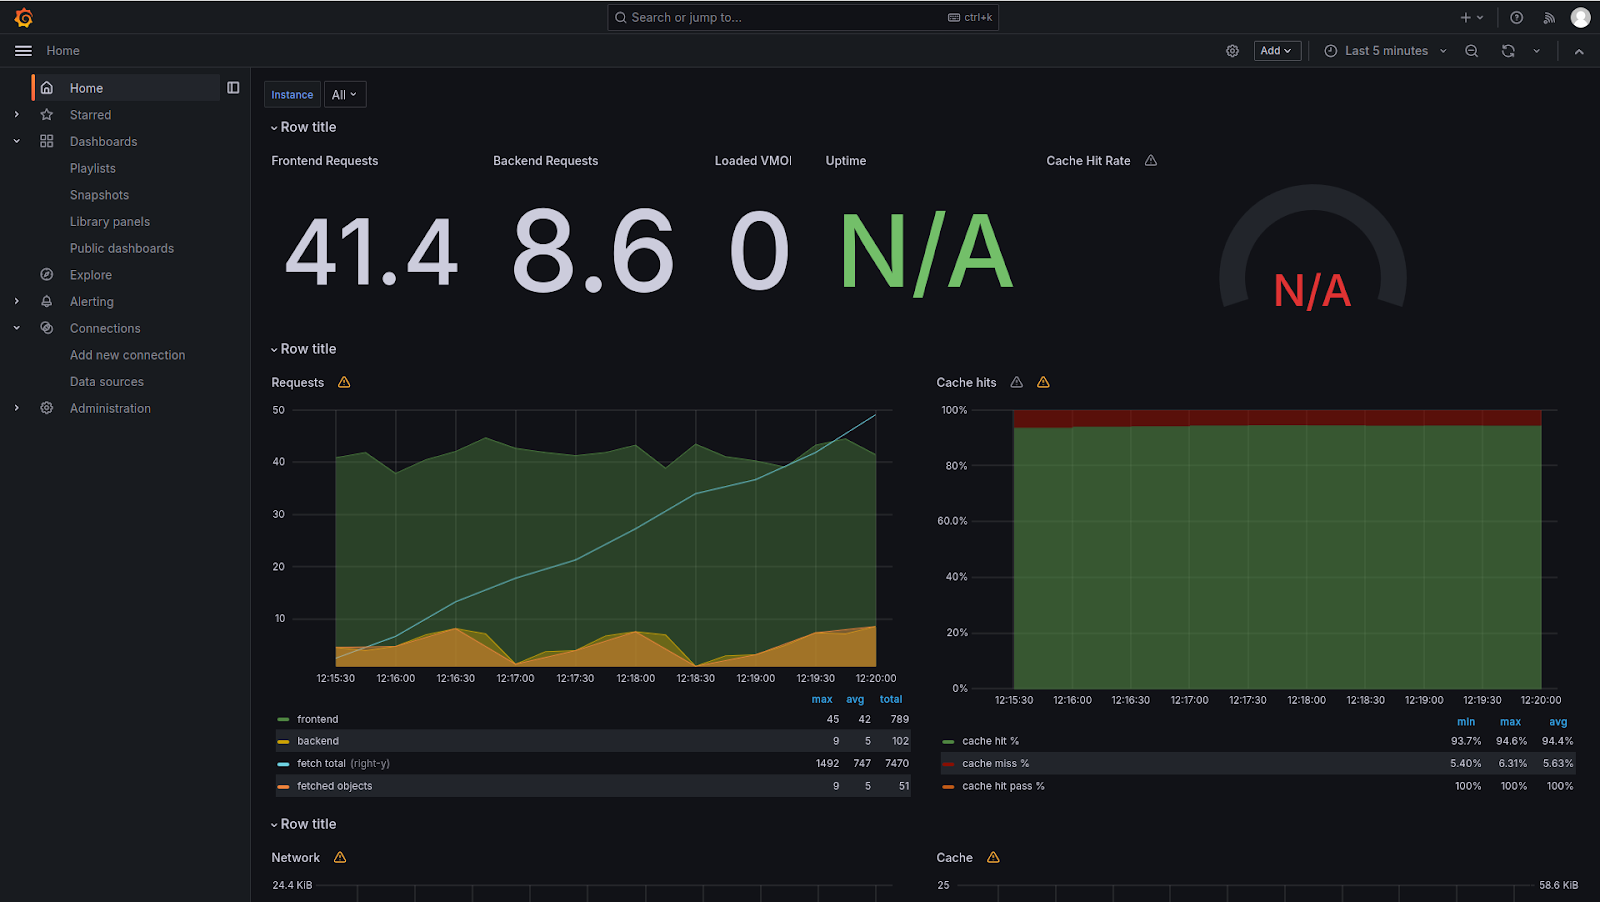Screen dimensions: 1600x902
Task: Click the zoom out time range magnifier
Action: [1471, 50]
